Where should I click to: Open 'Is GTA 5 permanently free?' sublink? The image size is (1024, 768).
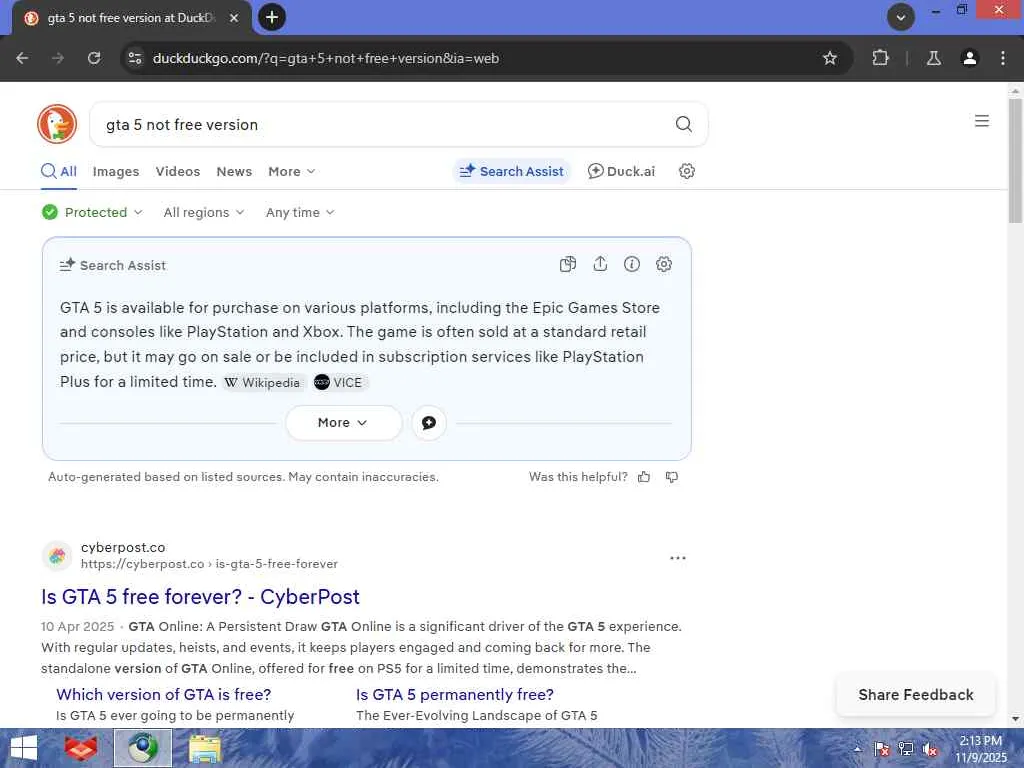click(455, 694)
